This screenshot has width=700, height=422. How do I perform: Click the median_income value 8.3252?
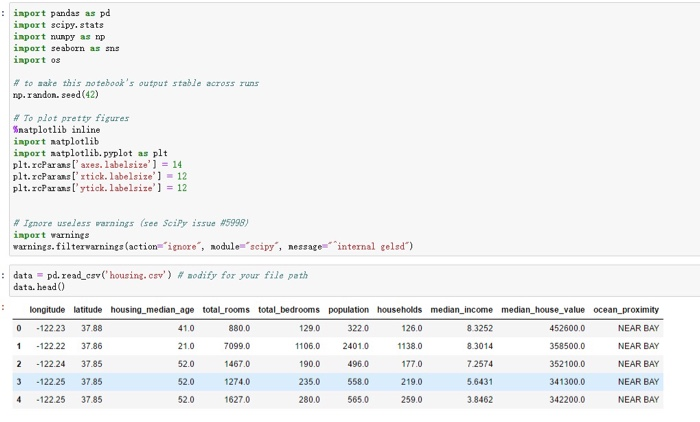(480, 328)
